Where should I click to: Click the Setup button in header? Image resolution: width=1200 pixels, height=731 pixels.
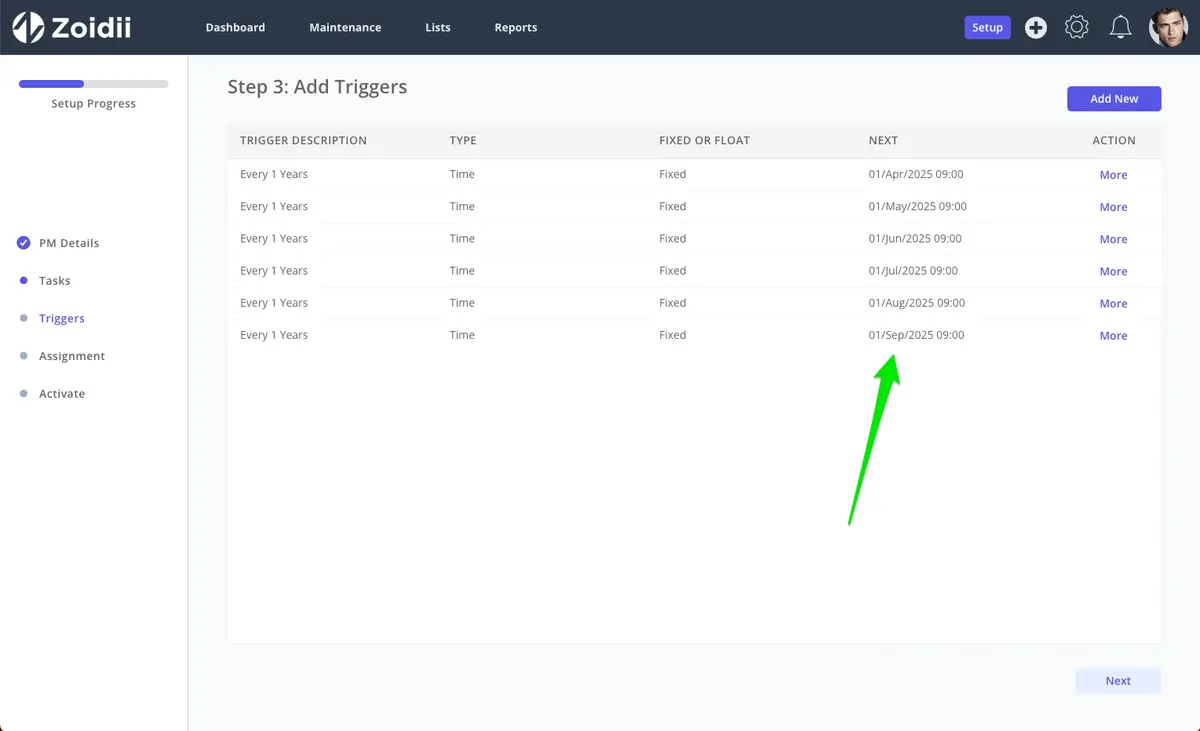point(987,27)
